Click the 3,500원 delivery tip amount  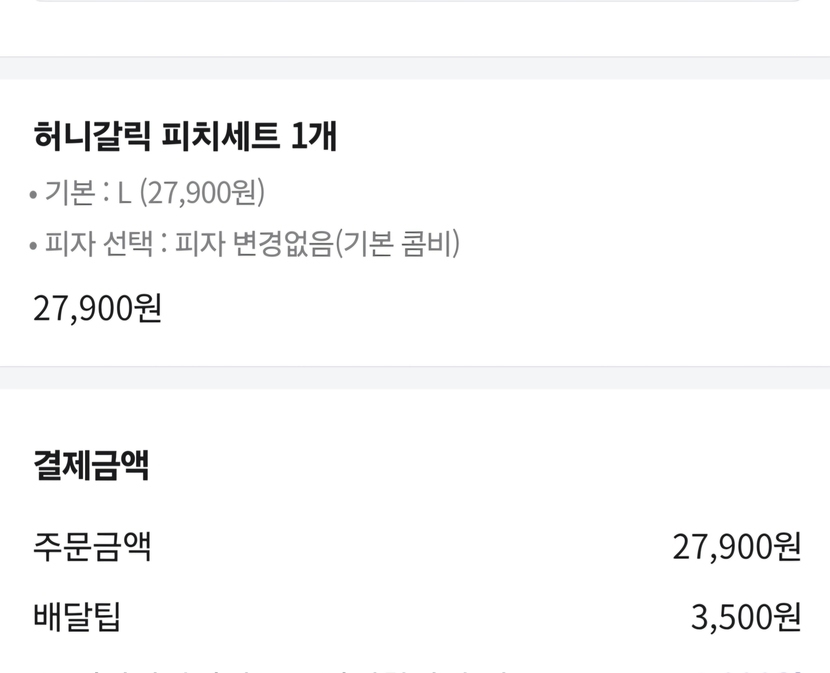(x=745, y=616)
